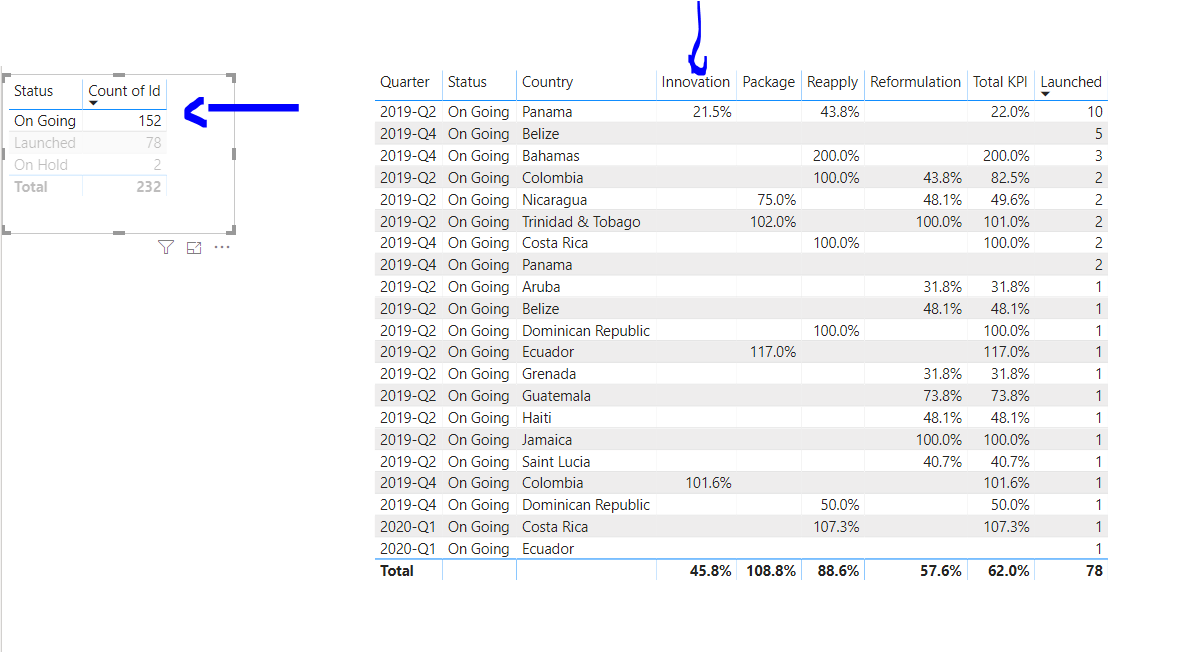This screenshot has height=652, width=1184.
Task: Click the 78 Launched grand total
Action: point(1095,571)
